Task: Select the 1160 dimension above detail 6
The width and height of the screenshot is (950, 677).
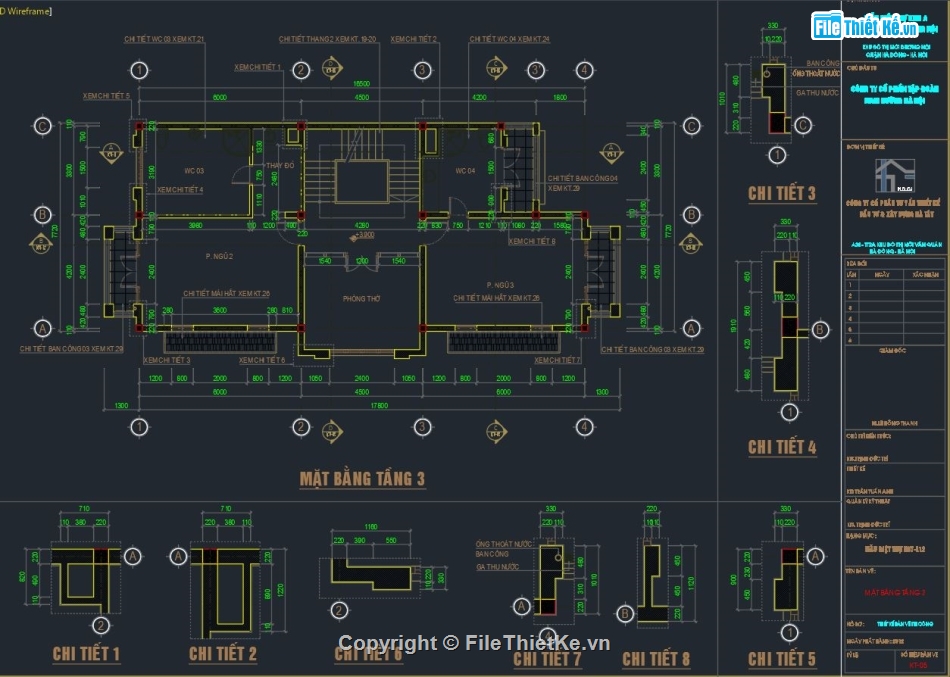Action: [x=371, y=527]
